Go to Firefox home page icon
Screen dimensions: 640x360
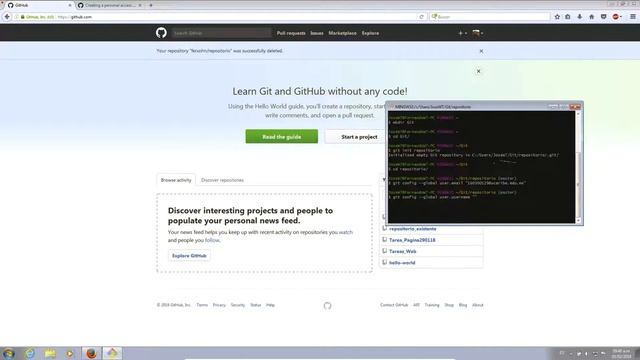[591, 17]
